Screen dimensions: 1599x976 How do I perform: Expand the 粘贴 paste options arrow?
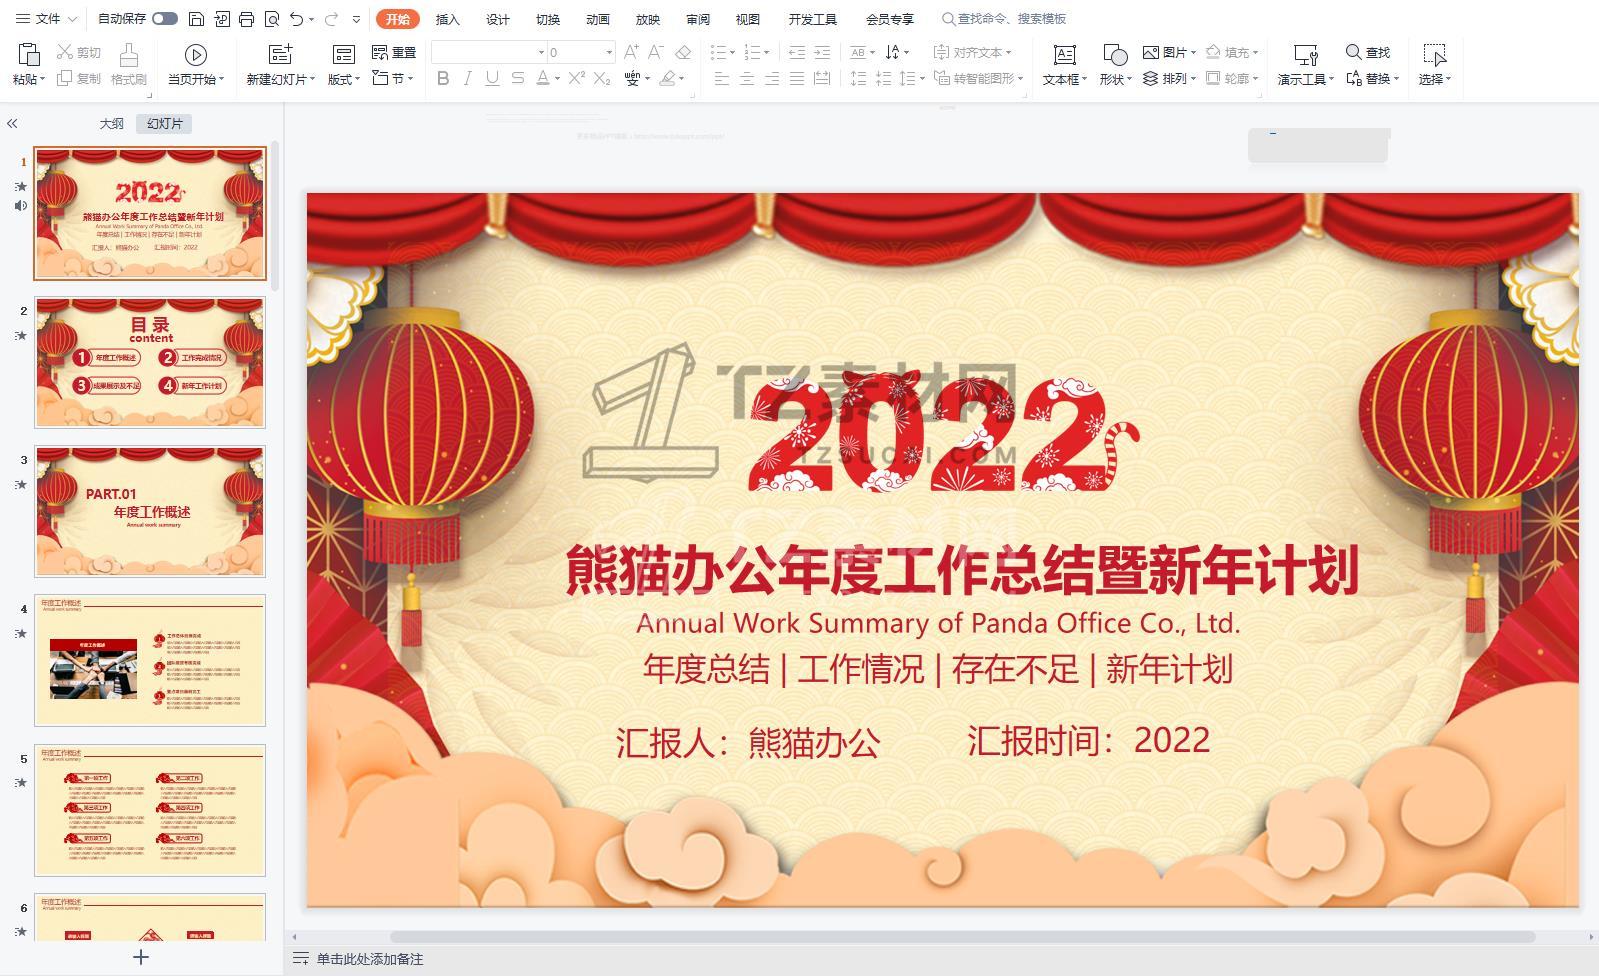pyautogui.click(x=43, y=79)
